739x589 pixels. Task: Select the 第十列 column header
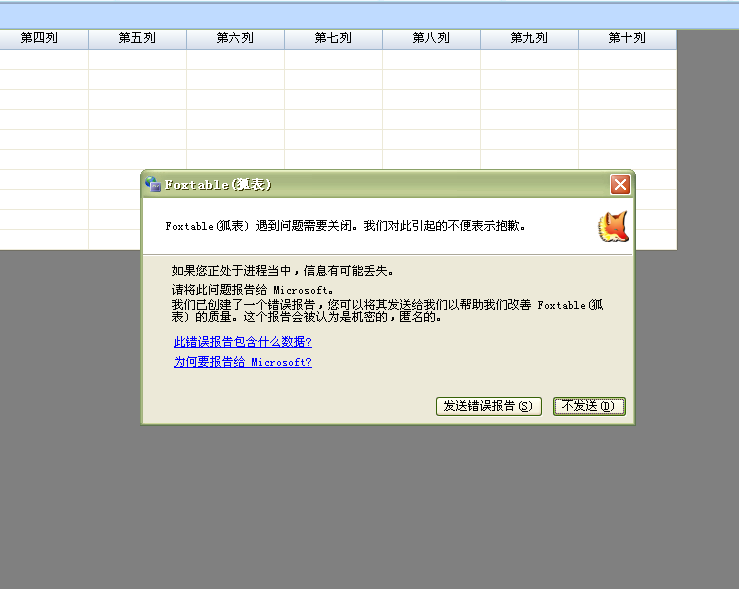coord(627,39)
